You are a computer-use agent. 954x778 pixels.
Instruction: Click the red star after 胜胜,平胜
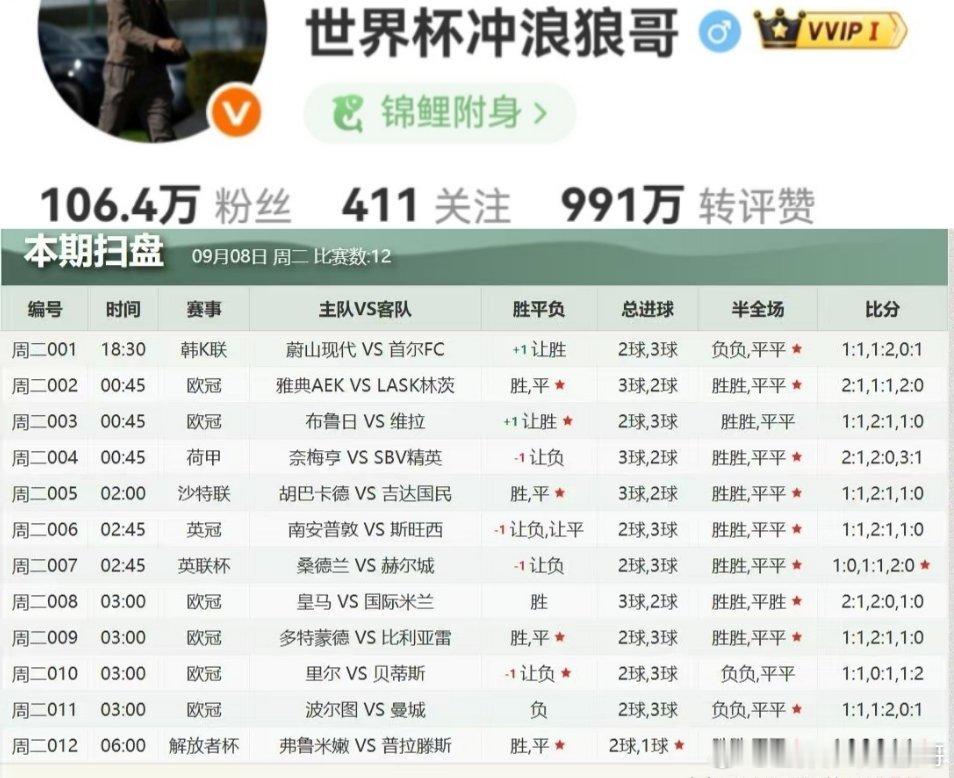tap(796, 601)
